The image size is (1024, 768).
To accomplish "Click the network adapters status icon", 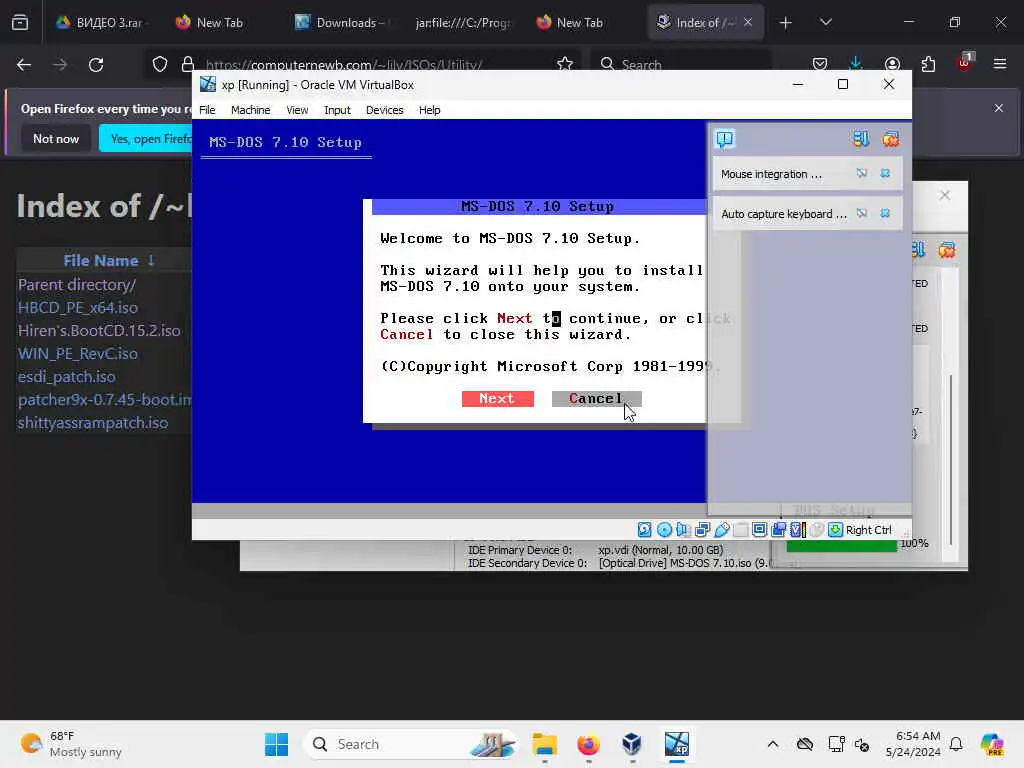I will (x=703, y=530).
